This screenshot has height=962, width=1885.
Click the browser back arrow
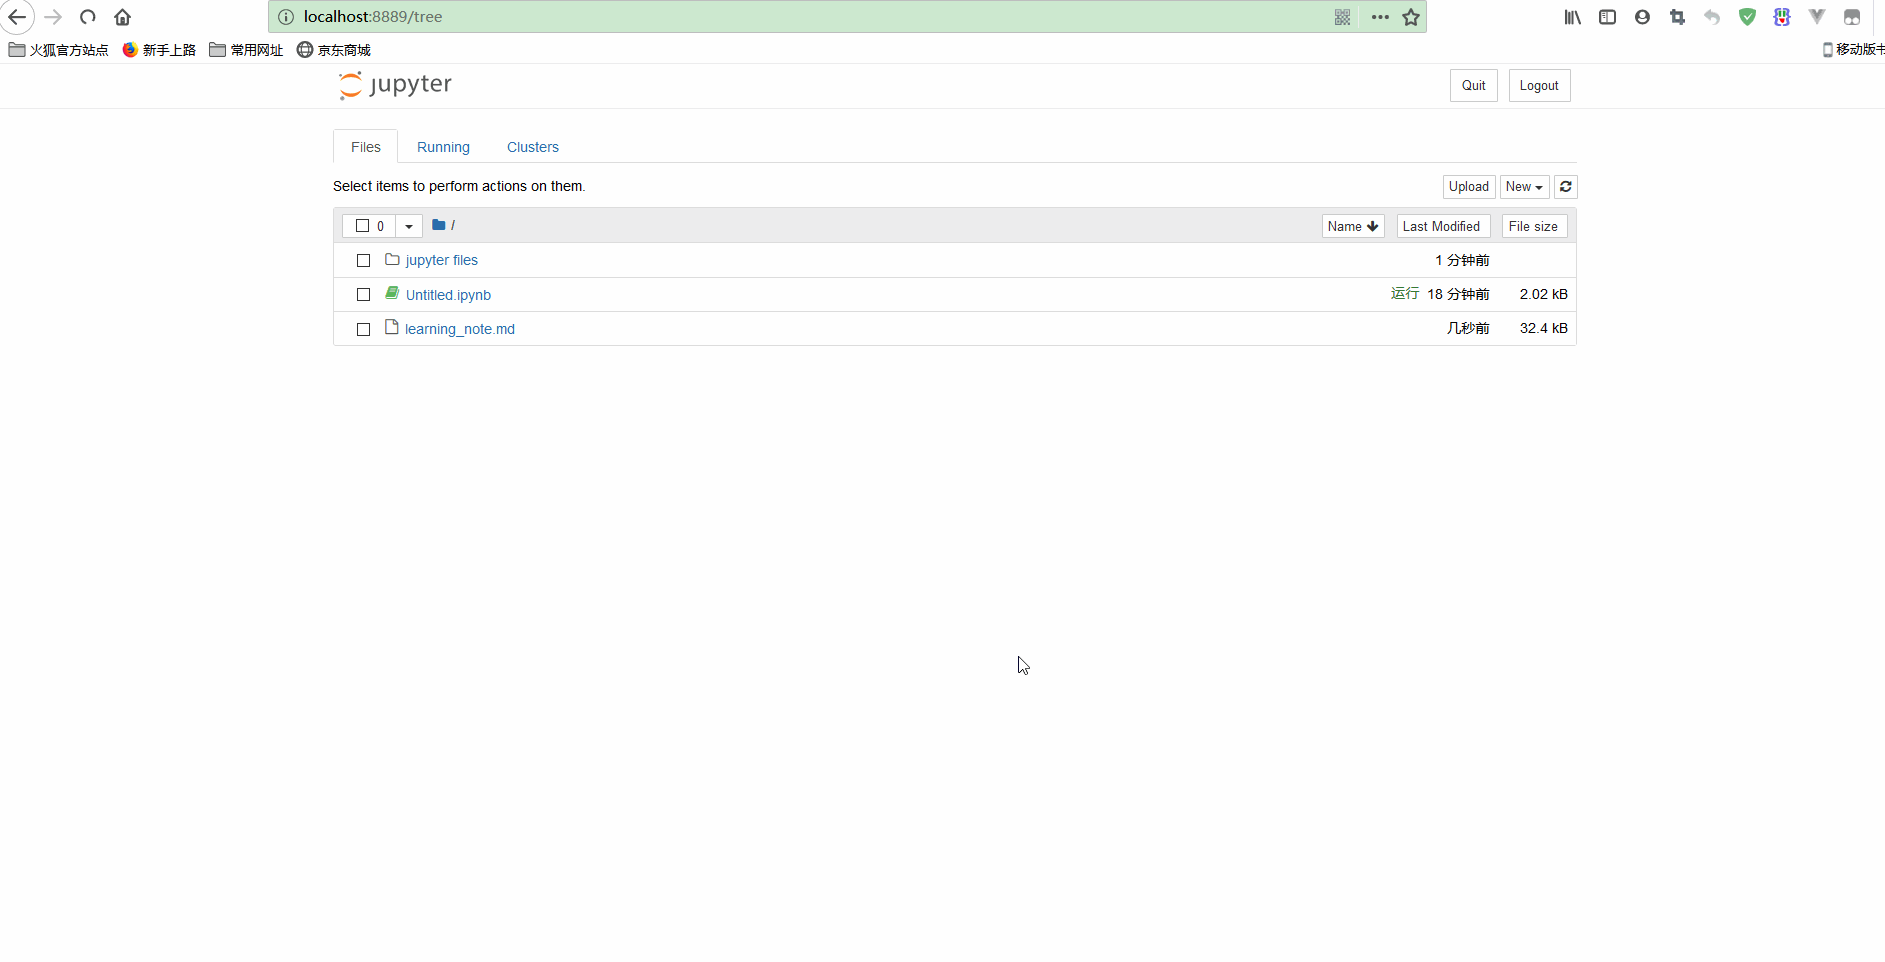pos(17,17)
